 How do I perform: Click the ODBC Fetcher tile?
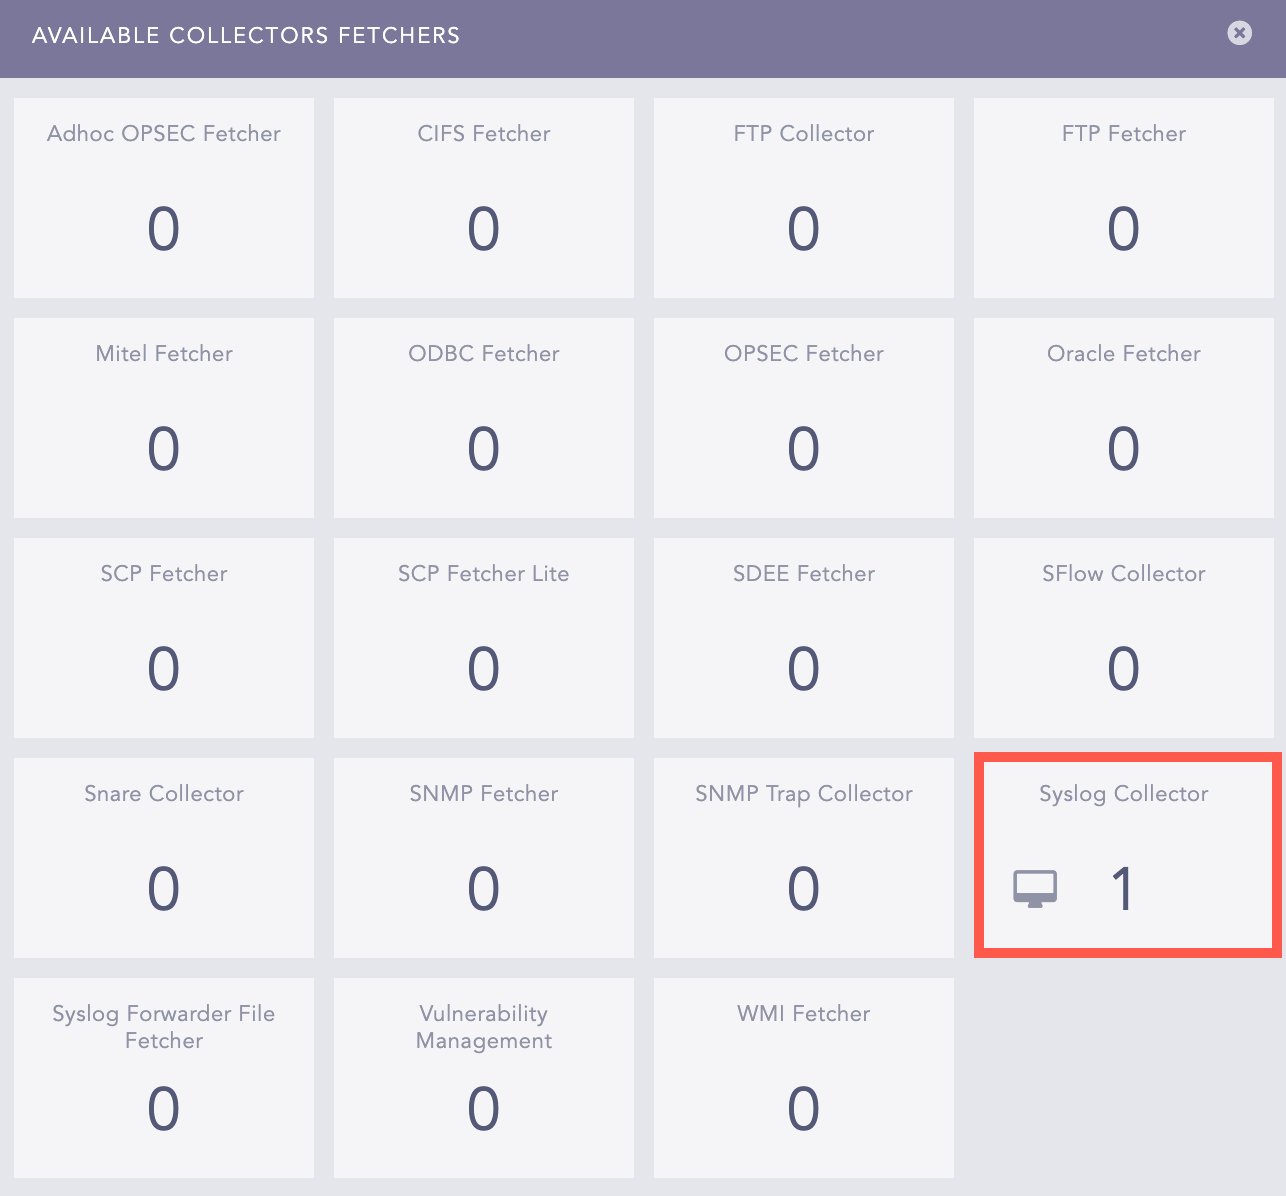tap(483, 418)
